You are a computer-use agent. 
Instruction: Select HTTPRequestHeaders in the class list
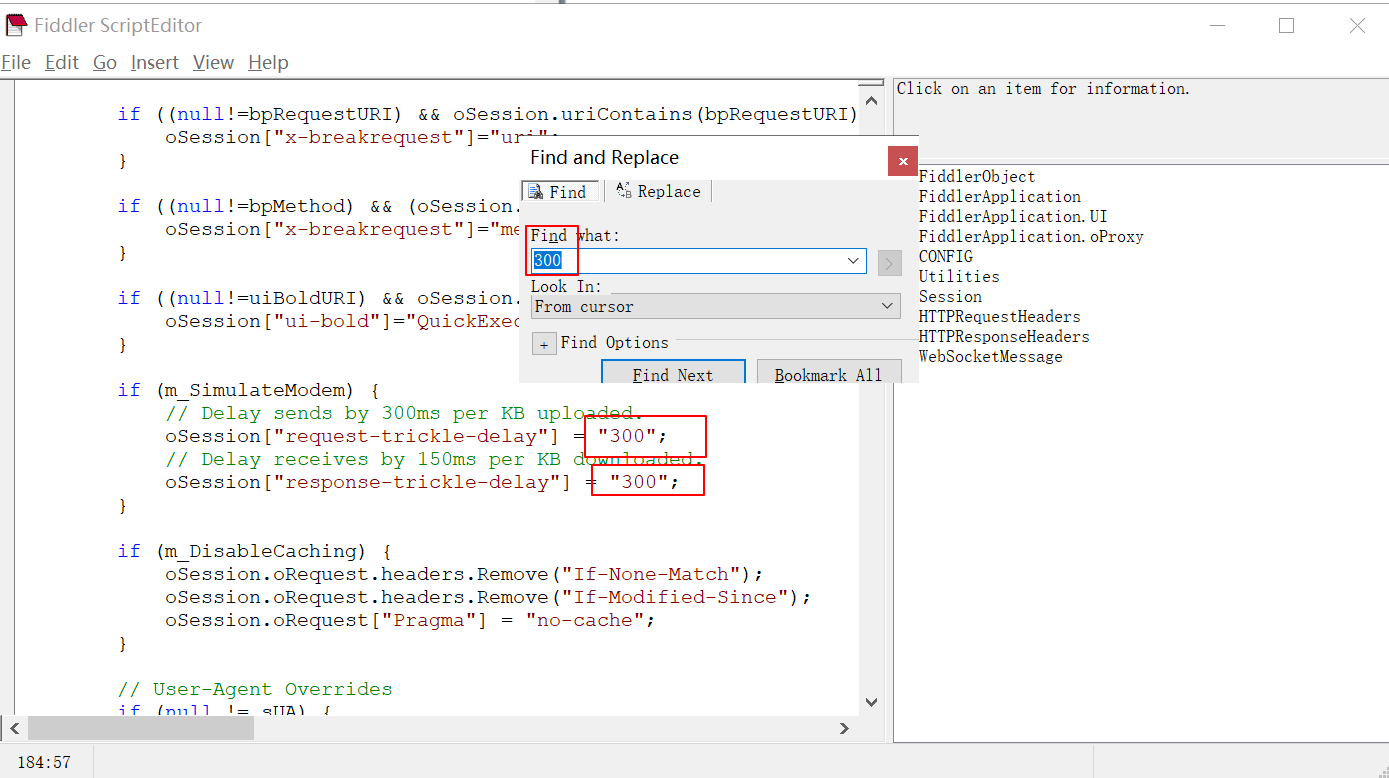(1000, 317)
